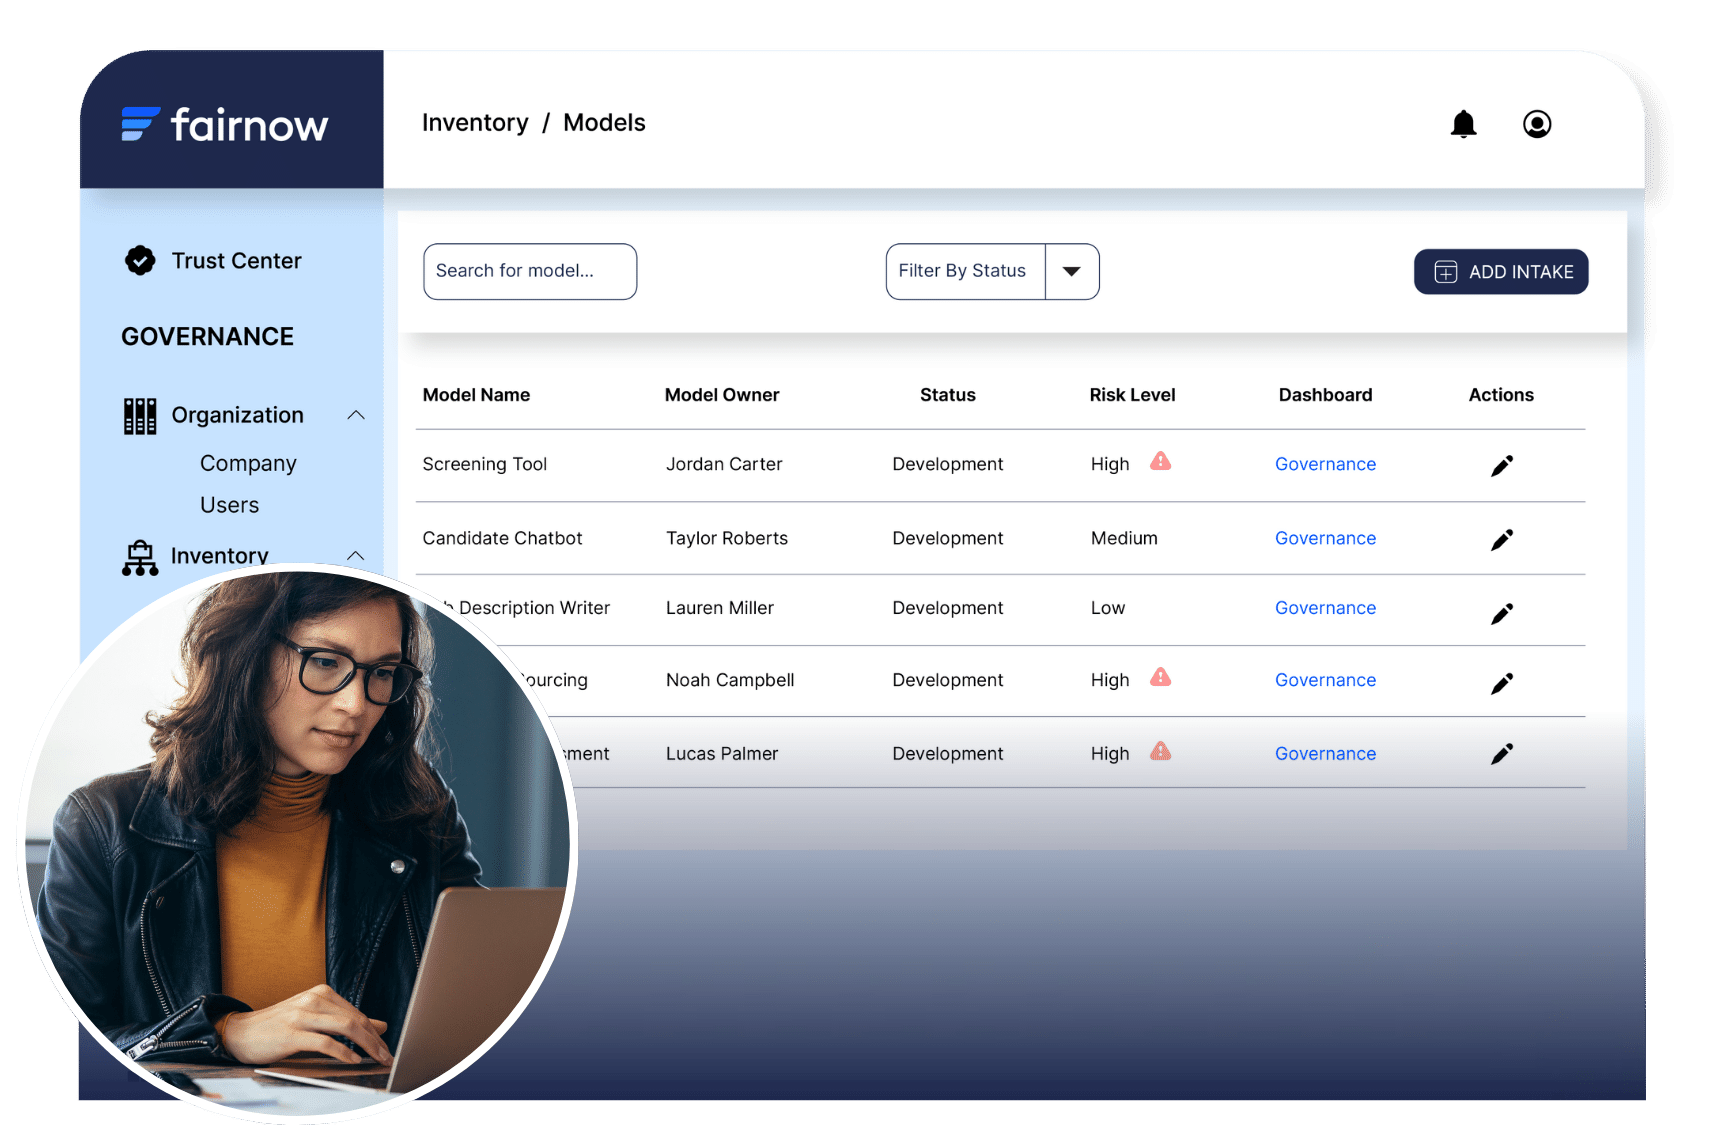Click the Models breadcrumb text
This screenshot has height=1125, width=1725.
coord(604,123)
